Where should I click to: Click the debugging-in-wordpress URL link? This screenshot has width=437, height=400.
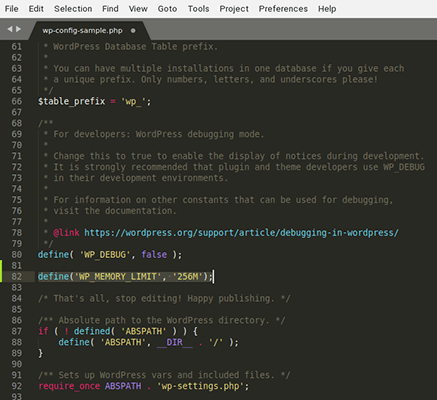pyautogui.click(x=241, y=233)
